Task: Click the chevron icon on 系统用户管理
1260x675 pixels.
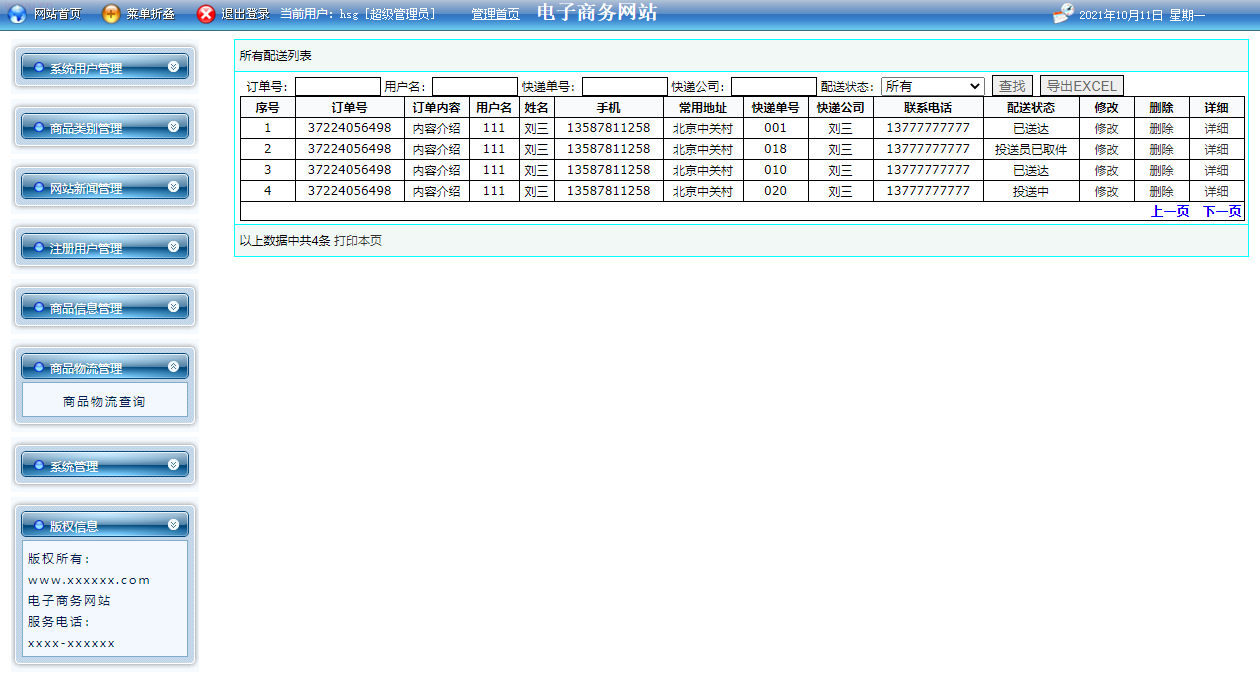Action: (x=174, y=67)
